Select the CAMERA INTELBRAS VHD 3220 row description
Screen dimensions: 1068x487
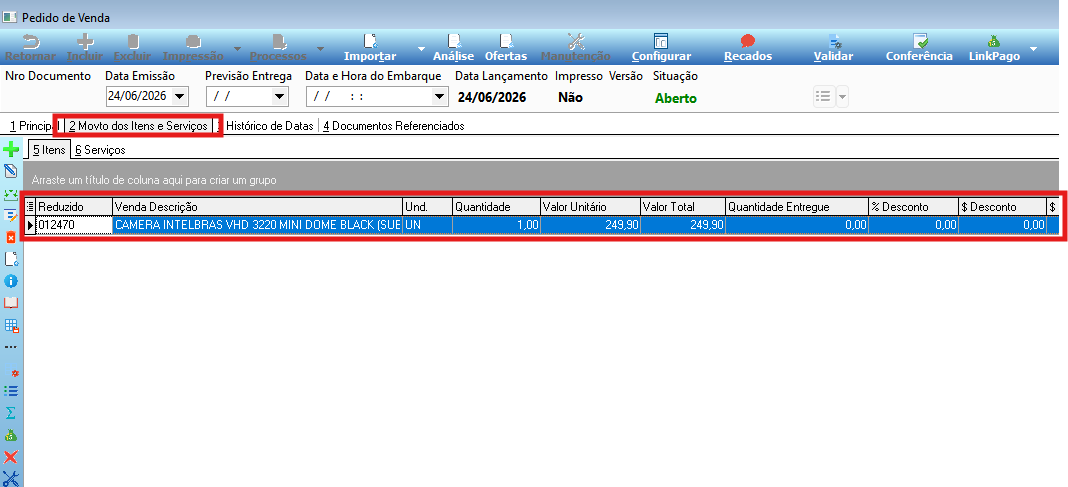257,225
